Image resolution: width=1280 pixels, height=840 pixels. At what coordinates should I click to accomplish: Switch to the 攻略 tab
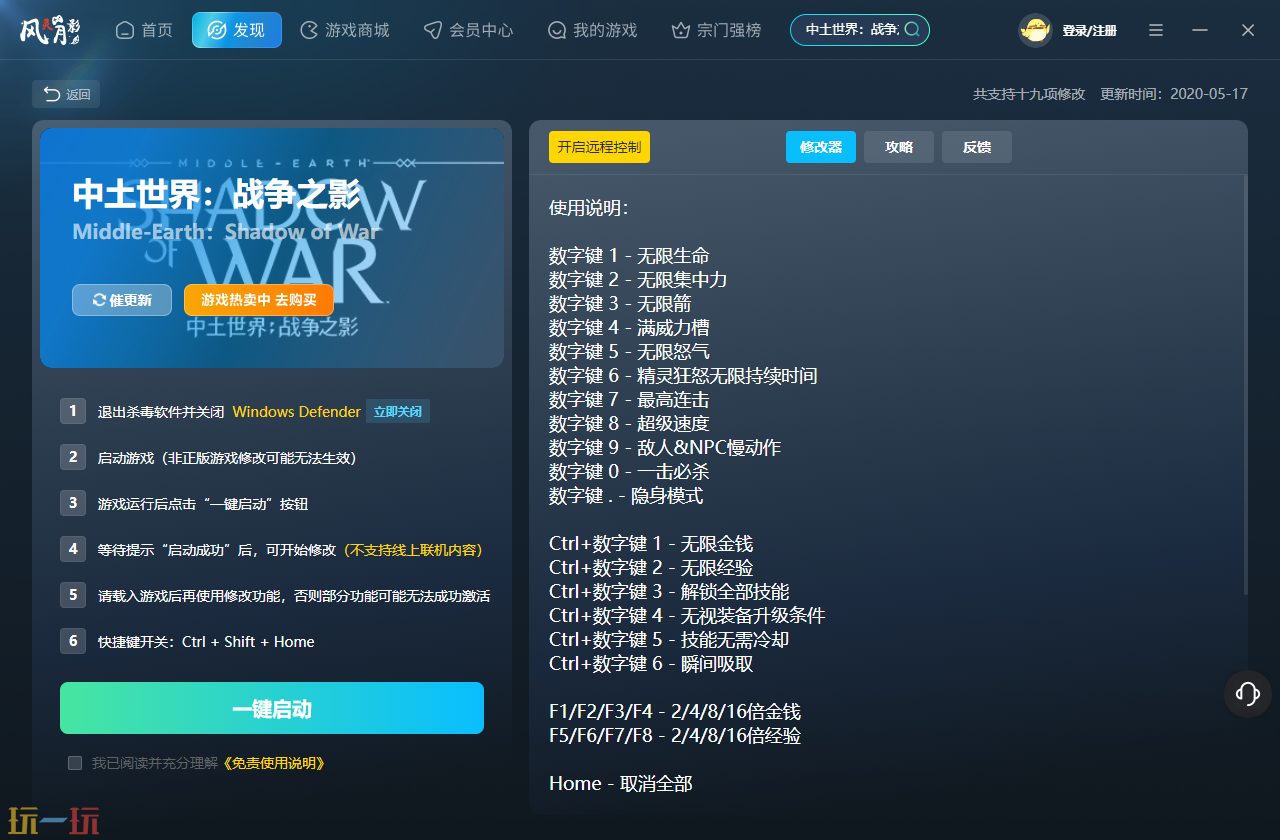click(x=899, y=147)
